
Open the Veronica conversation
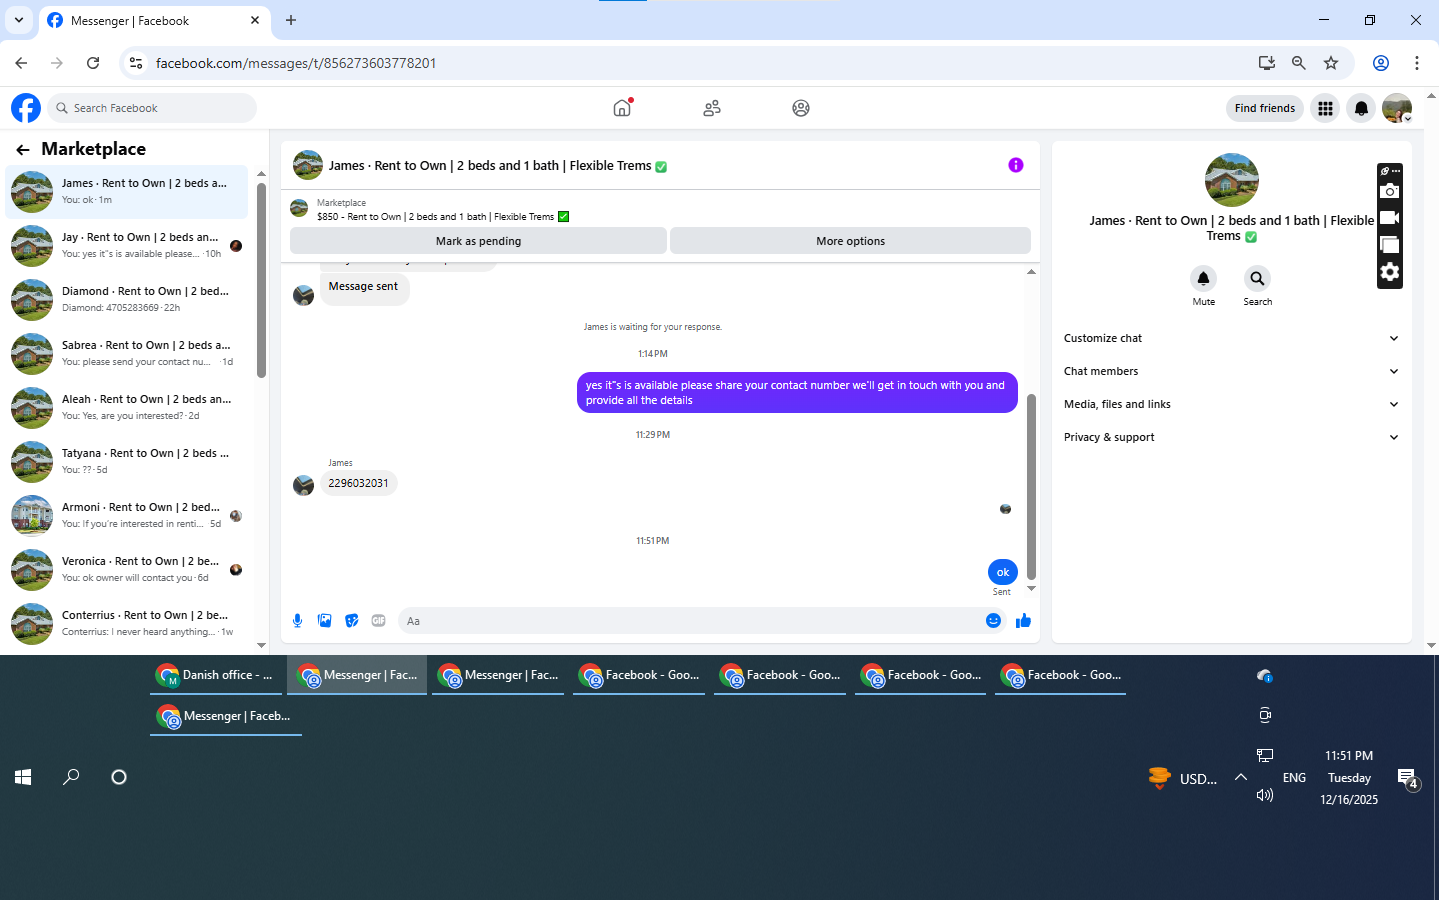click(127, 570)
